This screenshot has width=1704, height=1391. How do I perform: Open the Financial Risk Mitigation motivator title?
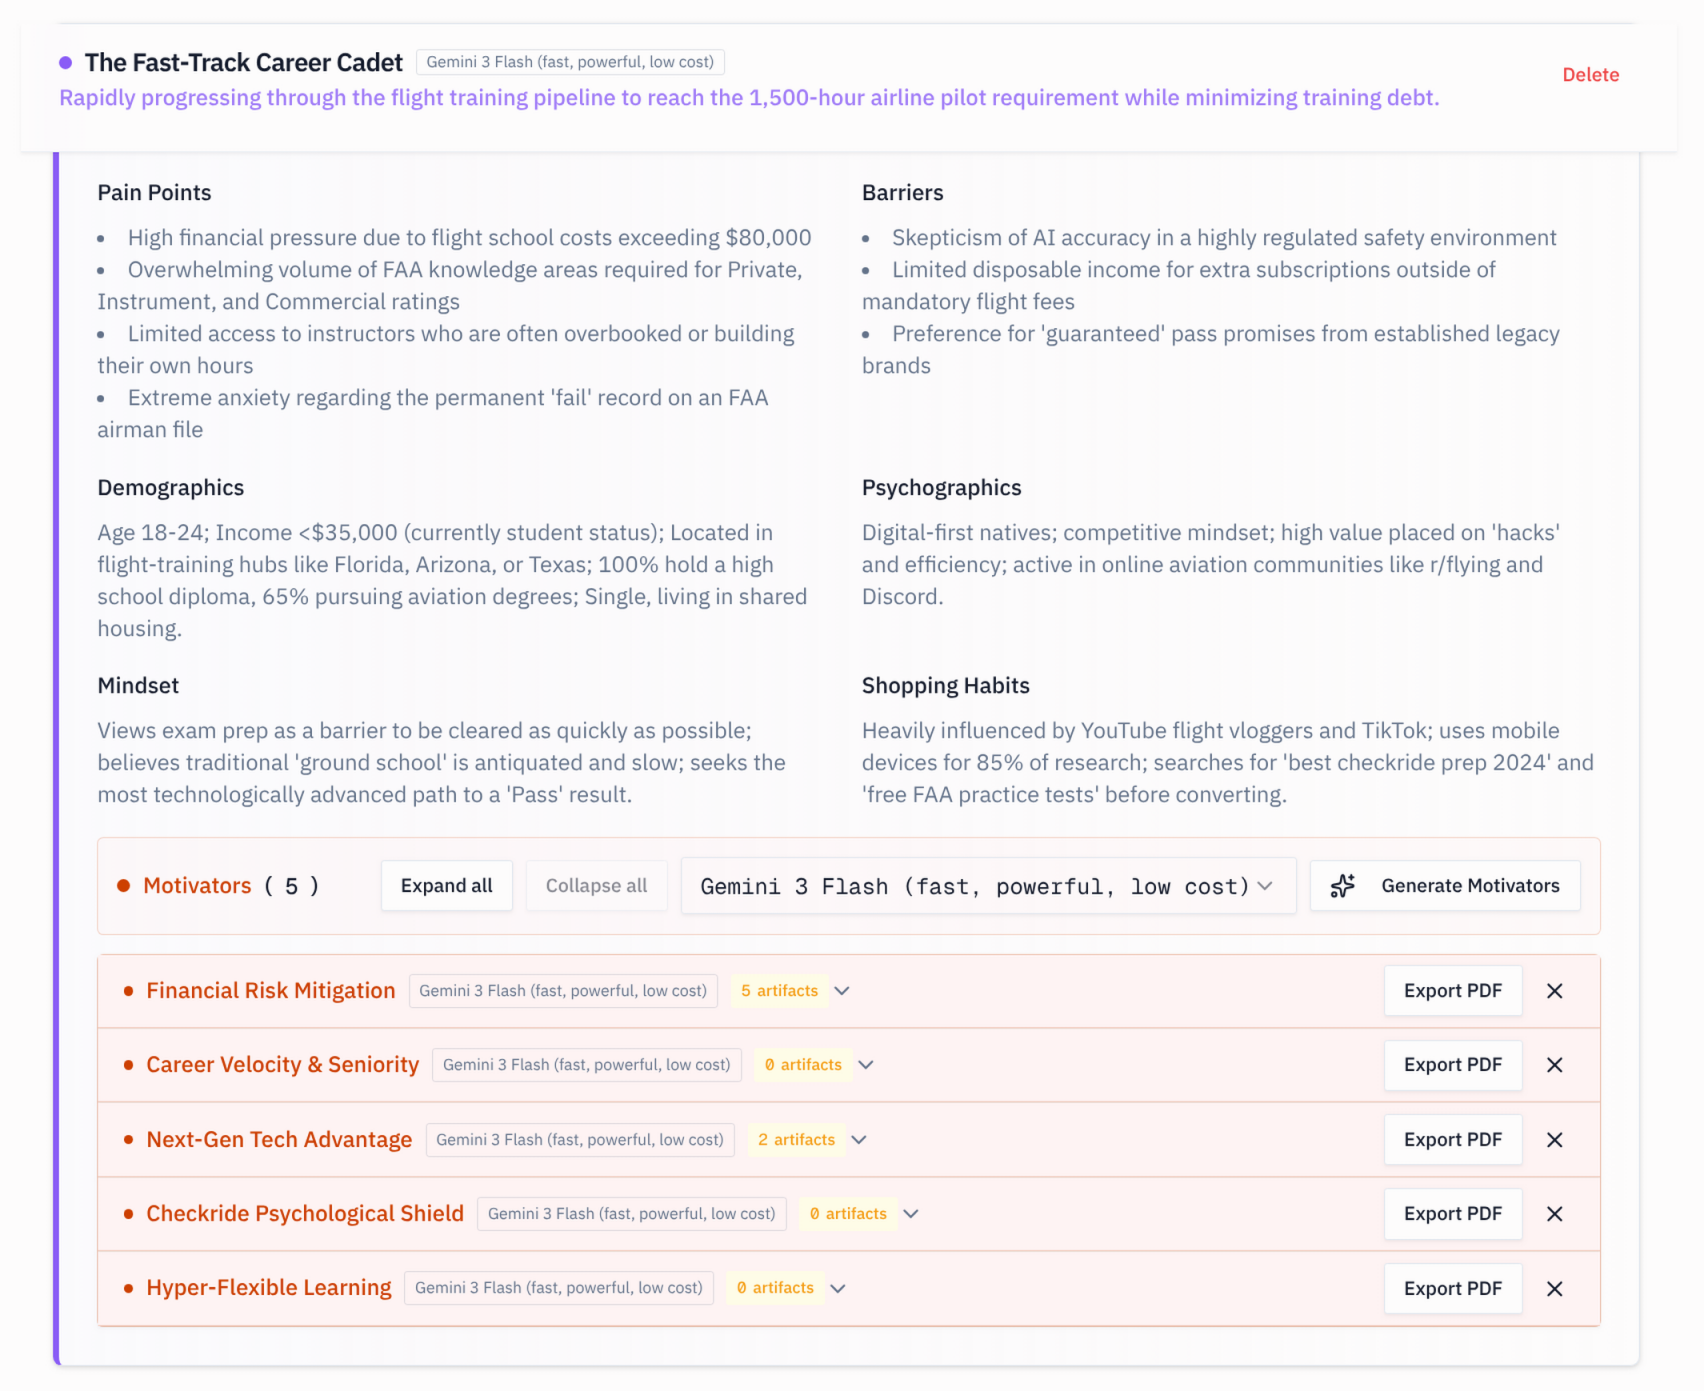tap(271, 991)
